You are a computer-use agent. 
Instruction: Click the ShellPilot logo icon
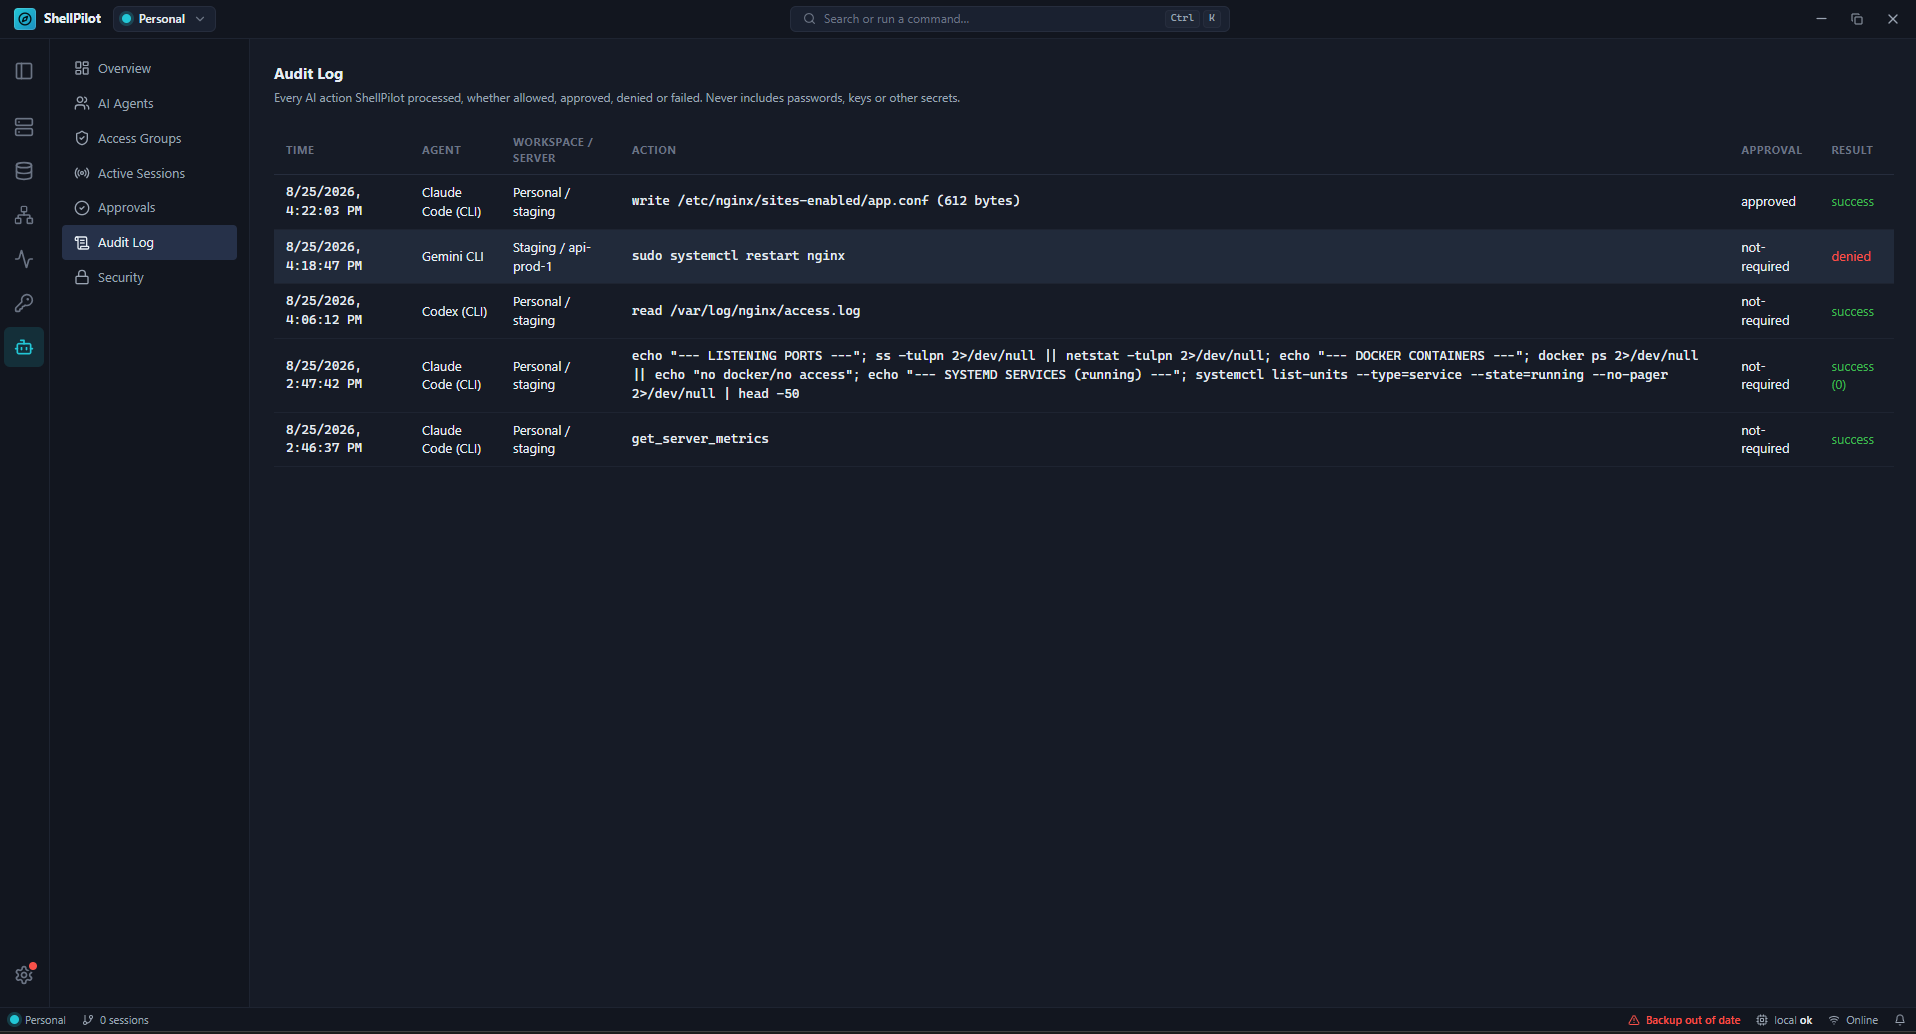click(x=25, y=19)
